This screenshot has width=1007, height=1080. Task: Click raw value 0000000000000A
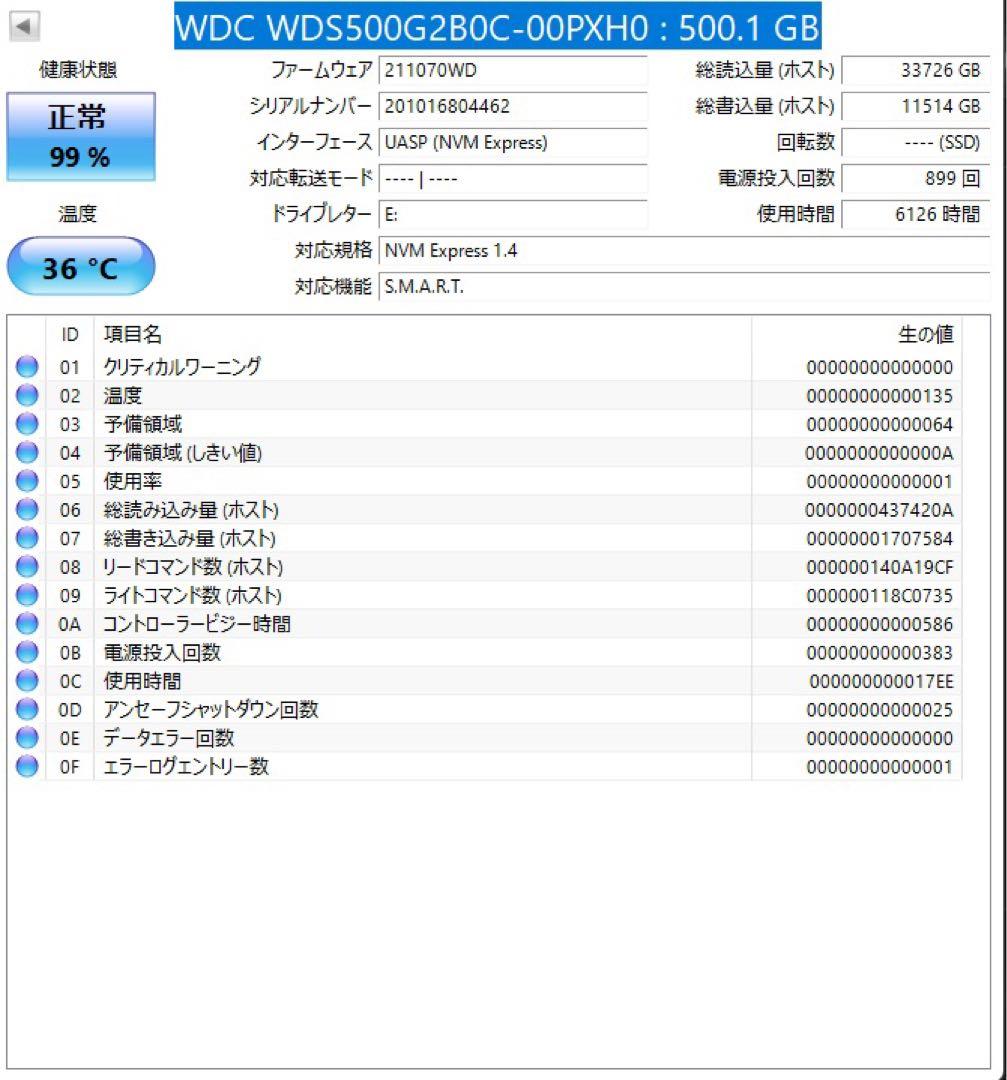tap(880, 453)
